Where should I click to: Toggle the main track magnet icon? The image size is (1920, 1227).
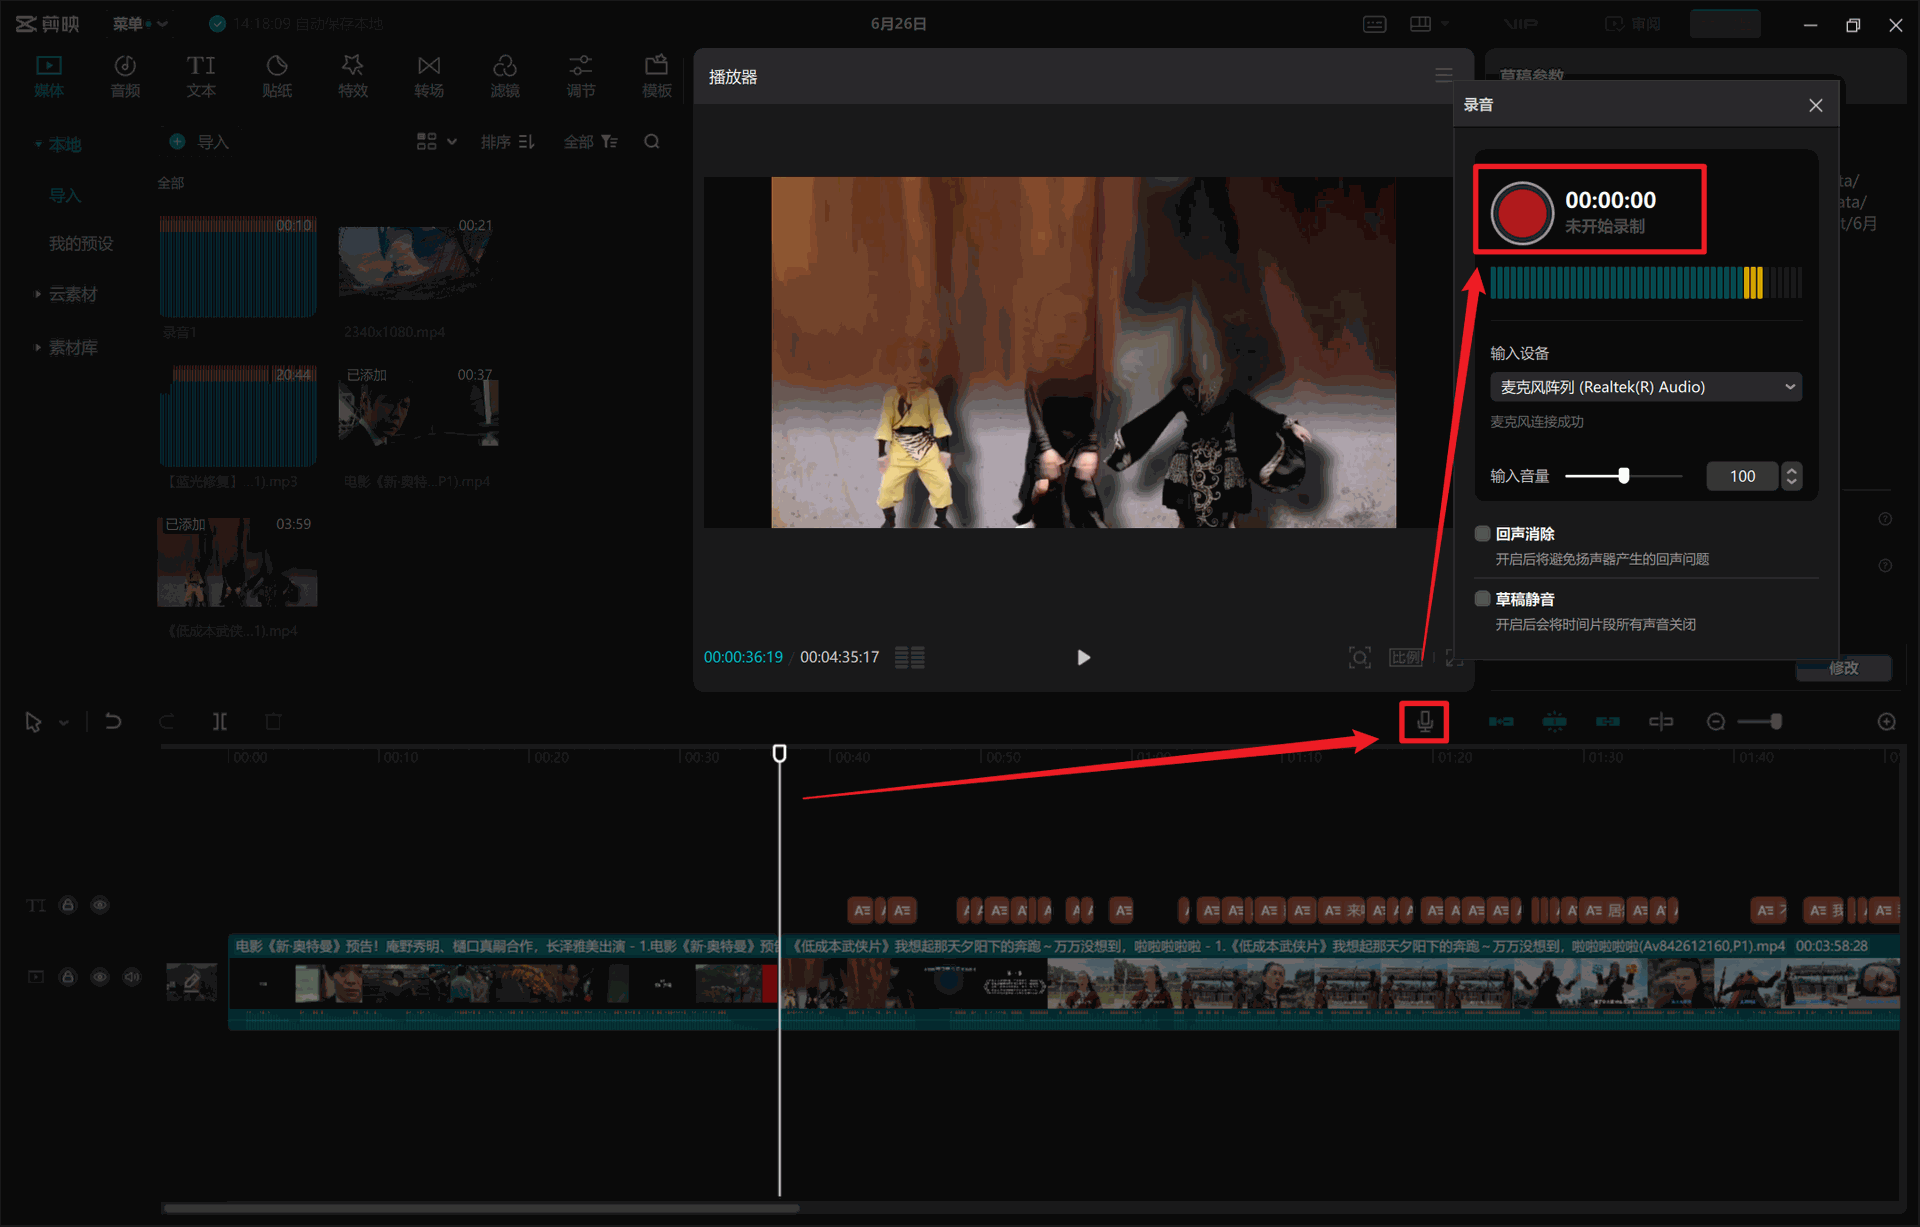pyautogui.click(x=1501, y=721)
